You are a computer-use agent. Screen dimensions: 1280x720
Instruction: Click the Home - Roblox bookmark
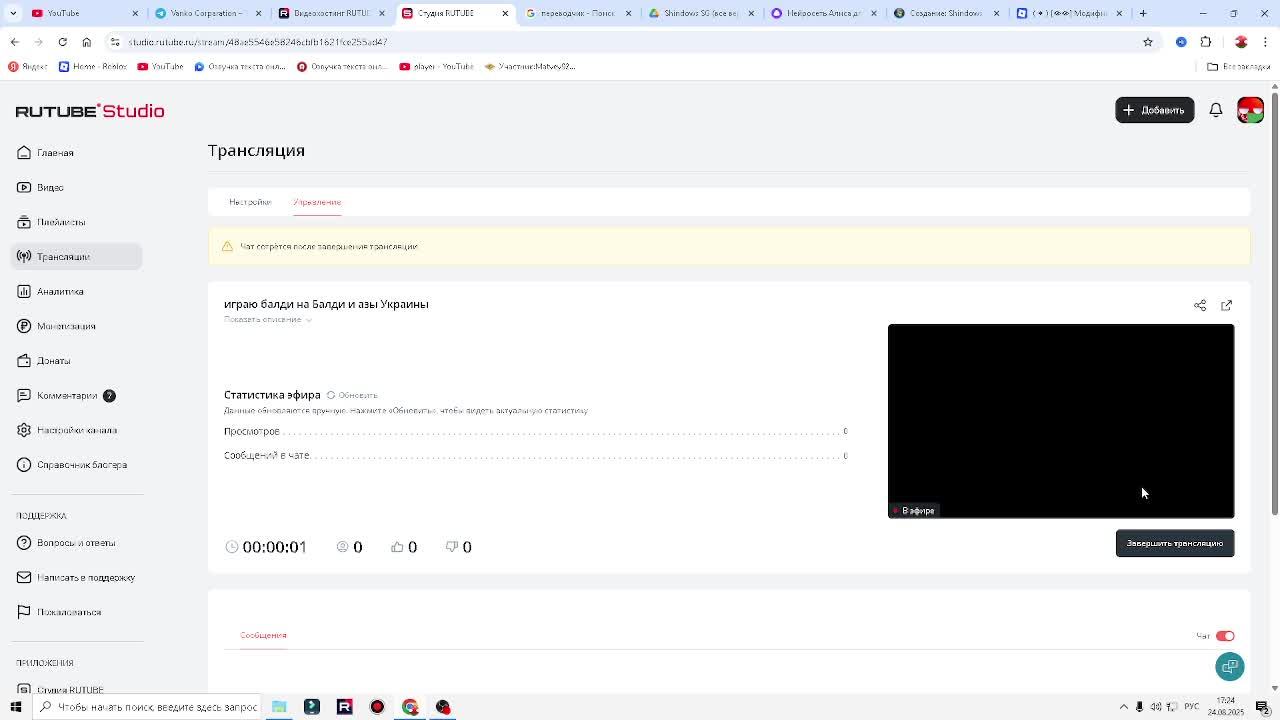coord(93,67)
